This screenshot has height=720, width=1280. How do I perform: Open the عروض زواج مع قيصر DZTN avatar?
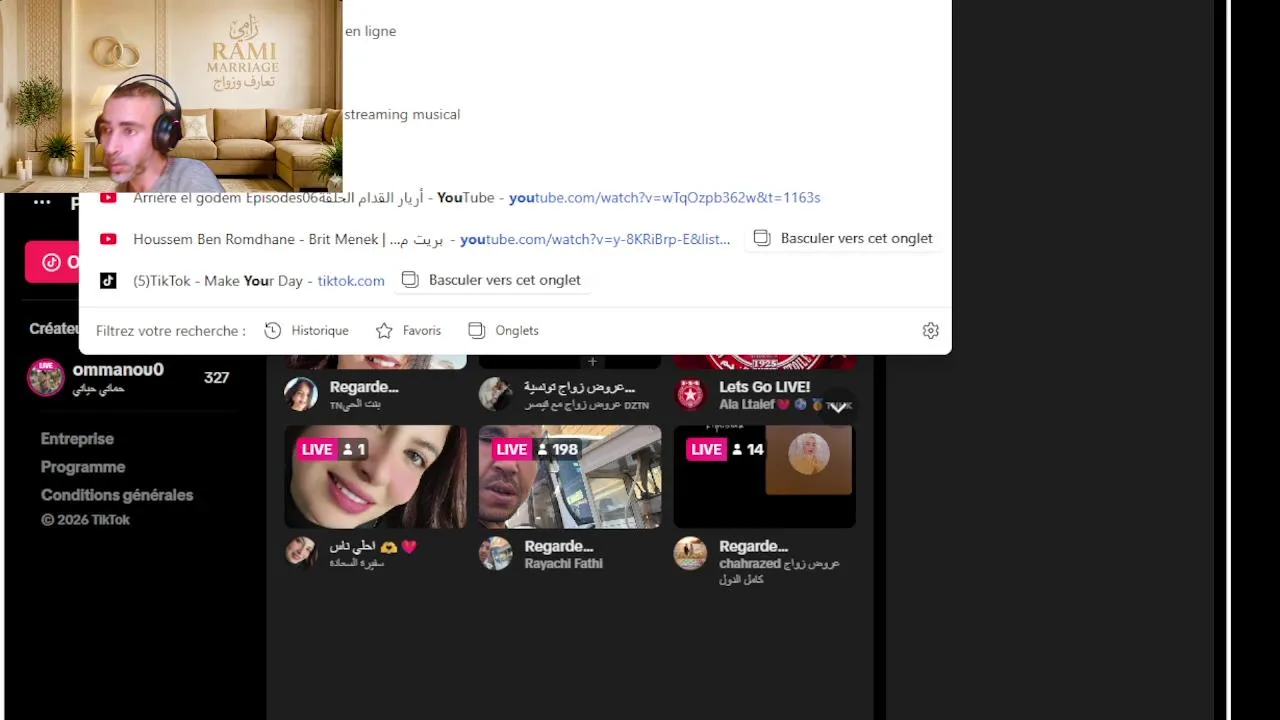[495, 394]
